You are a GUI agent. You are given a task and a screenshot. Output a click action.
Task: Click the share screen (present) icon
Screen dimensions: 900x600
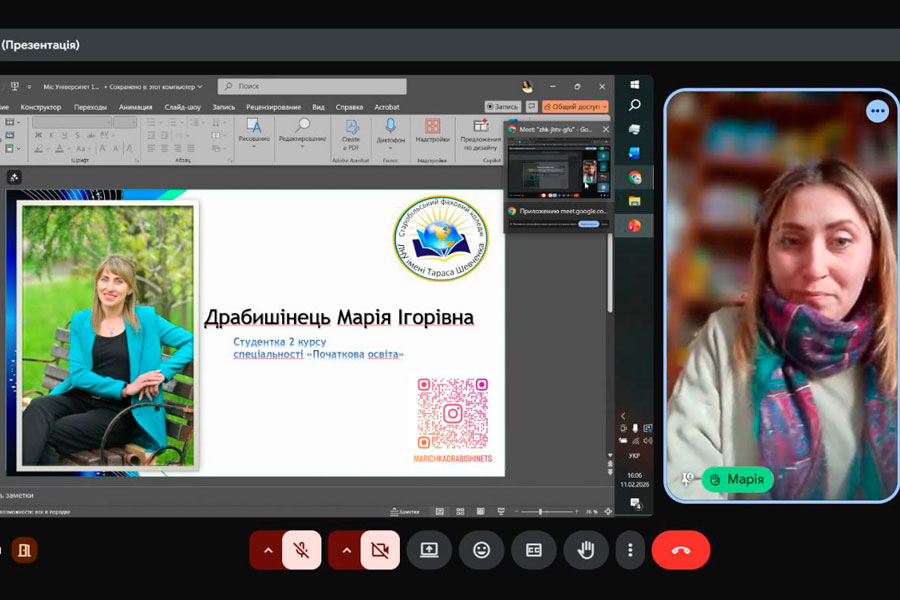point(429,550)
